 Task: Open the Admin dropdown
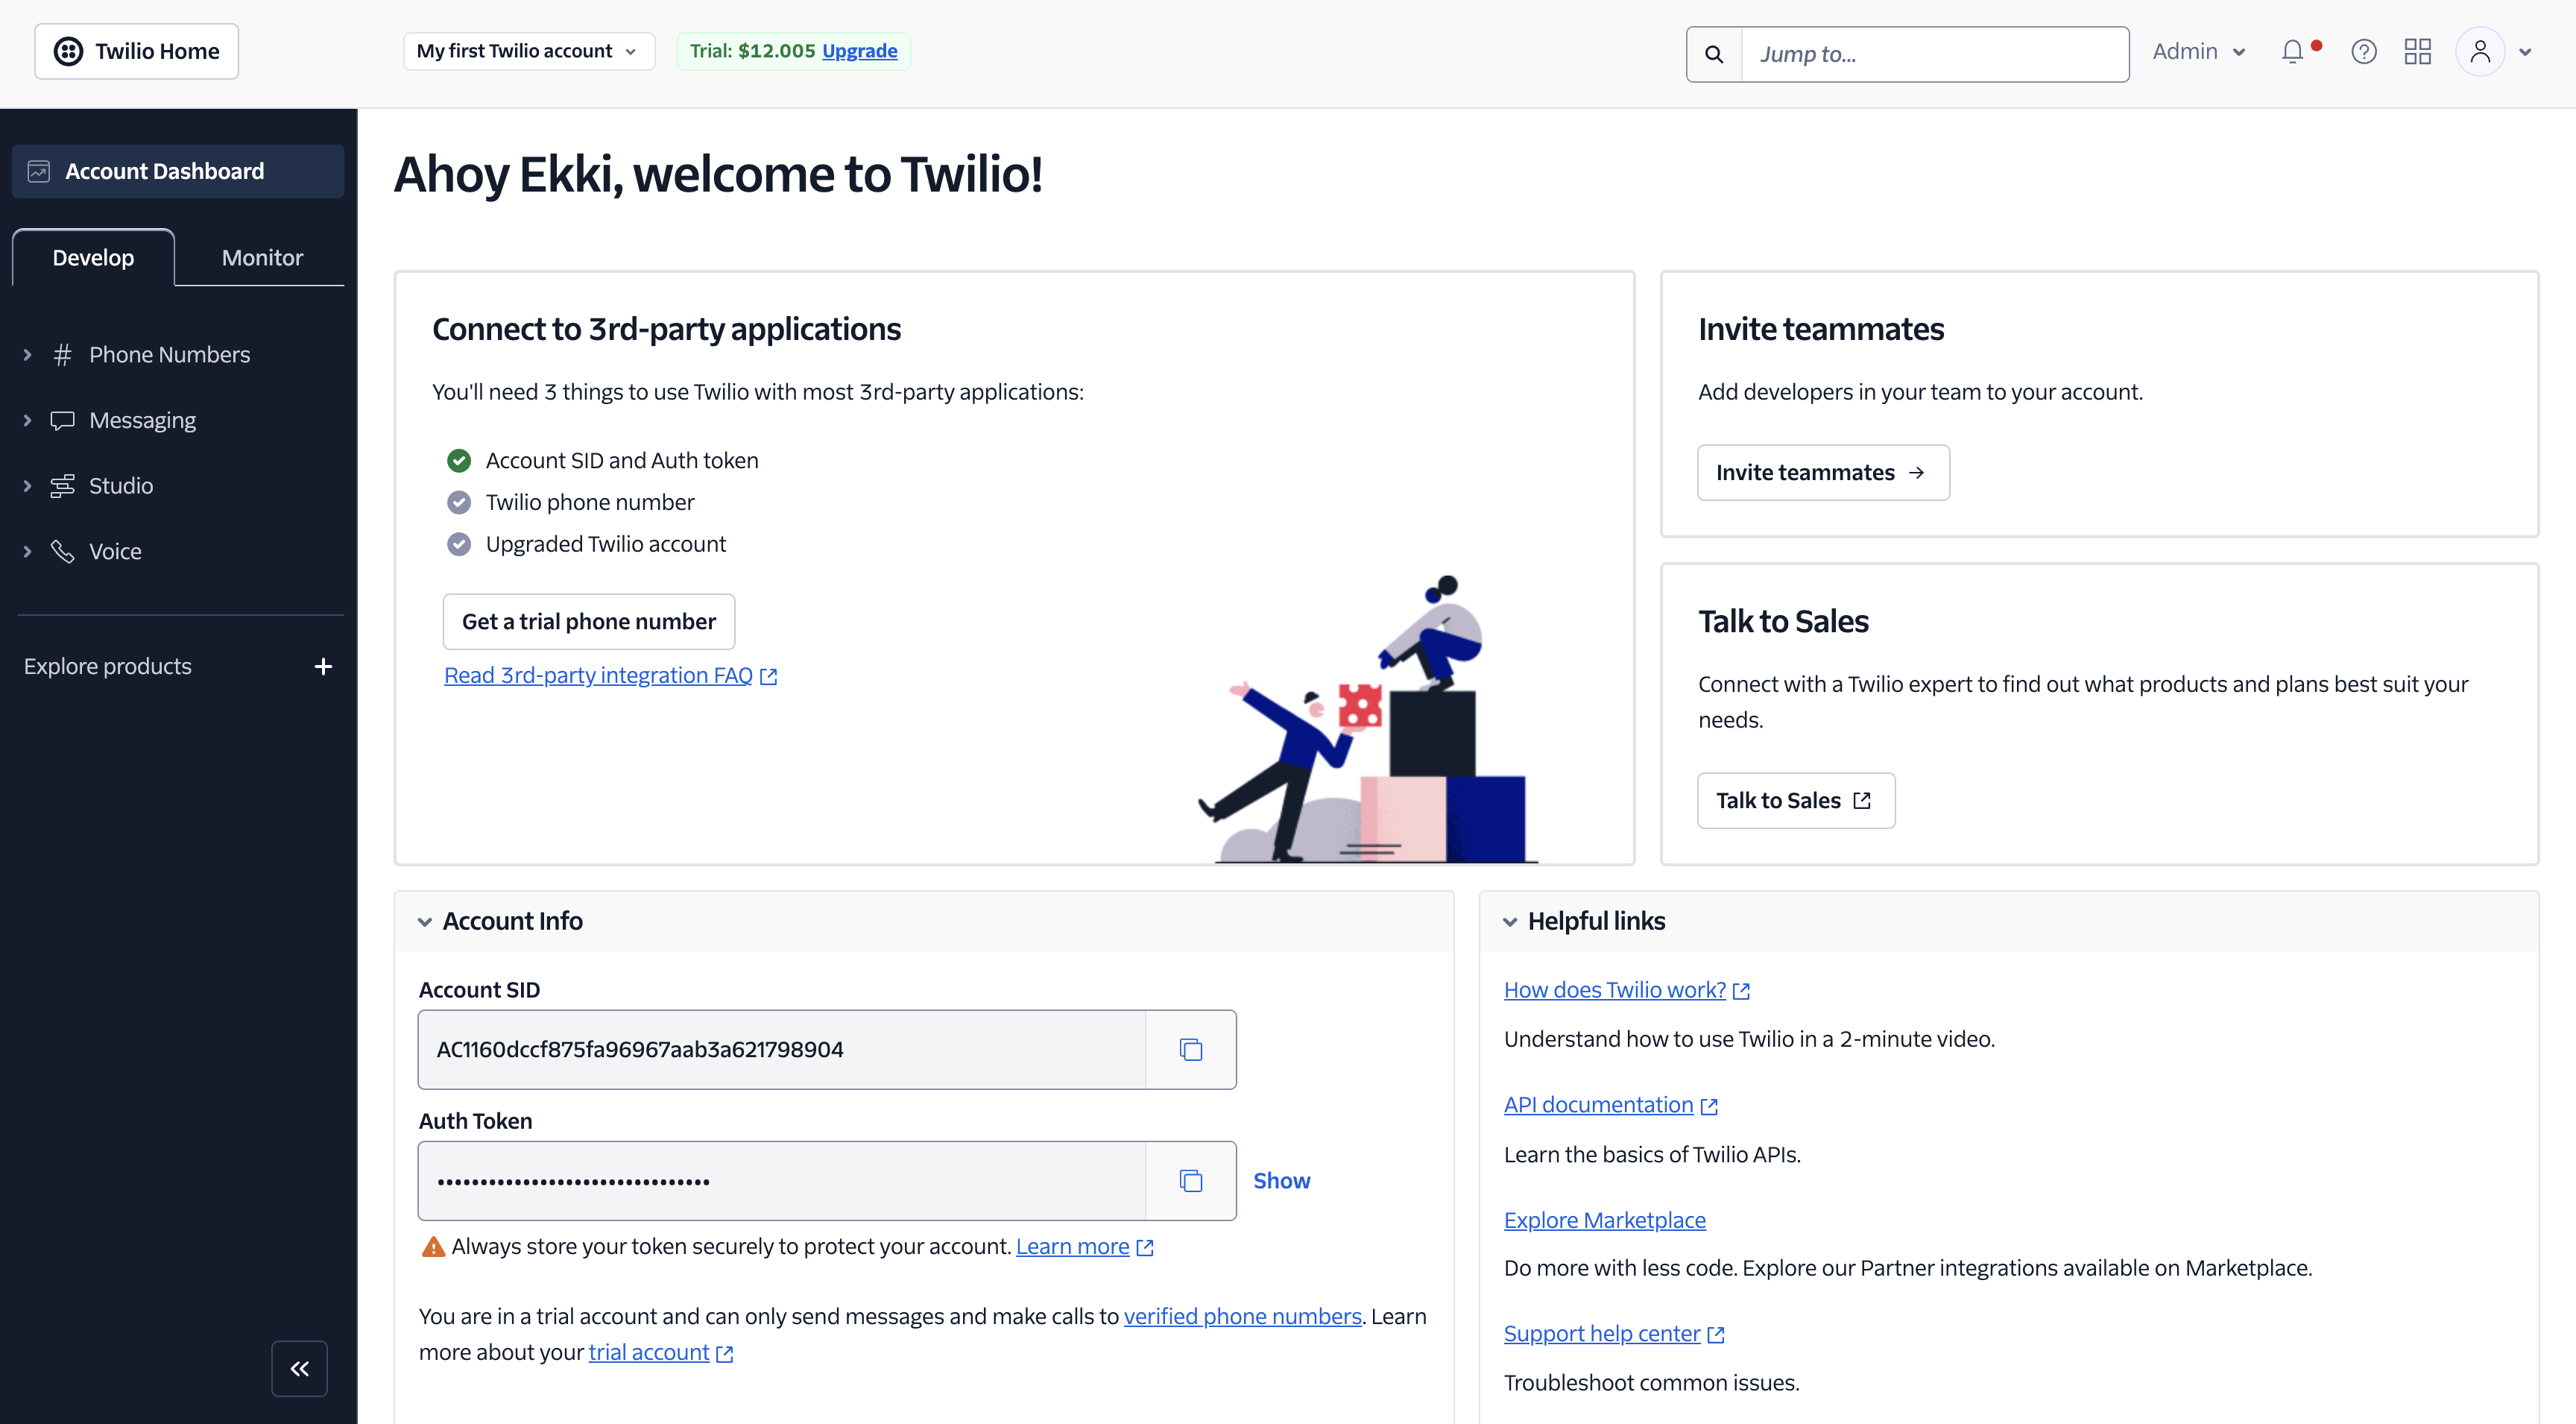pyautogui.click(x=2197, y=51)
